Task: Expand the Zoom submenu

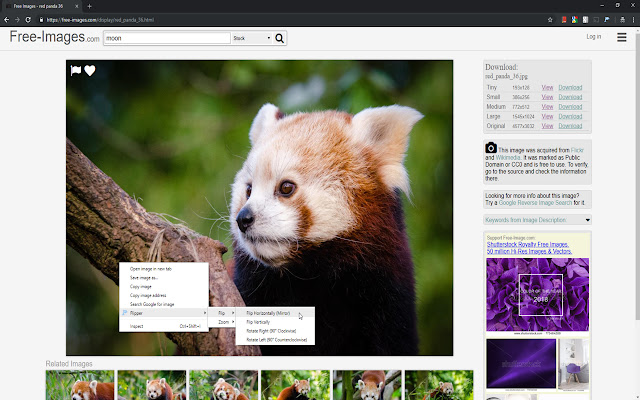Action: (x=224, y=322)
